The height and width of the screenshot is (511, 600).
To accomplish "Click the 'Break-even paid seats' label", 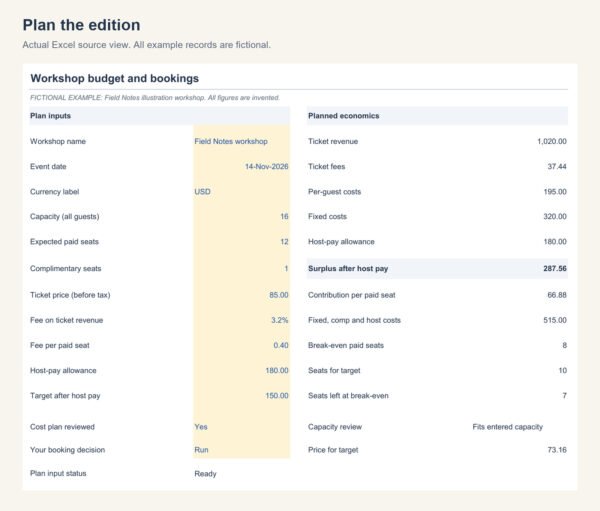I will pos(346,345).
